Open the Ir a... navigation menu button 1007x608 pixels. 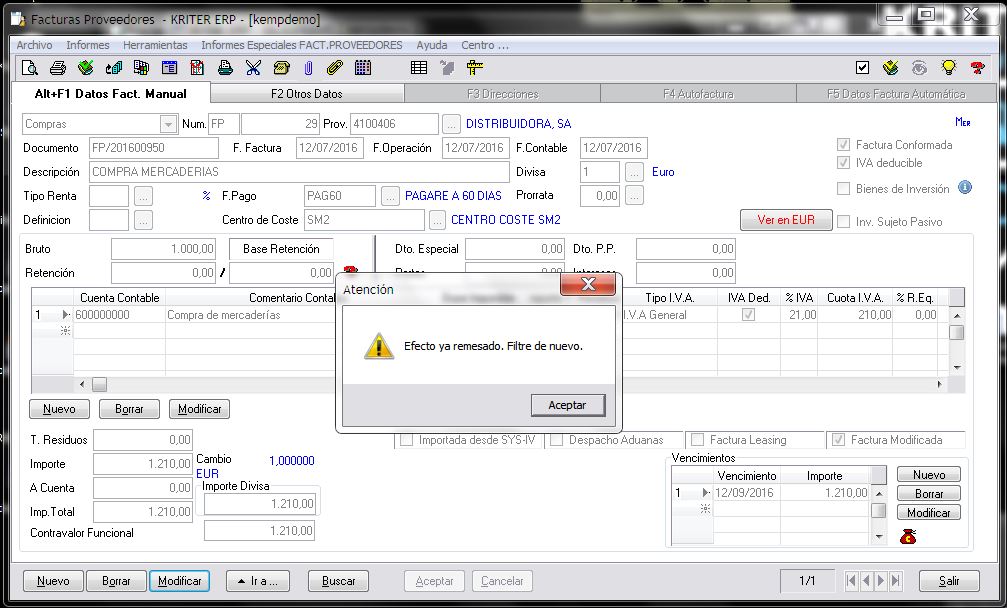(x=258, y=581)
